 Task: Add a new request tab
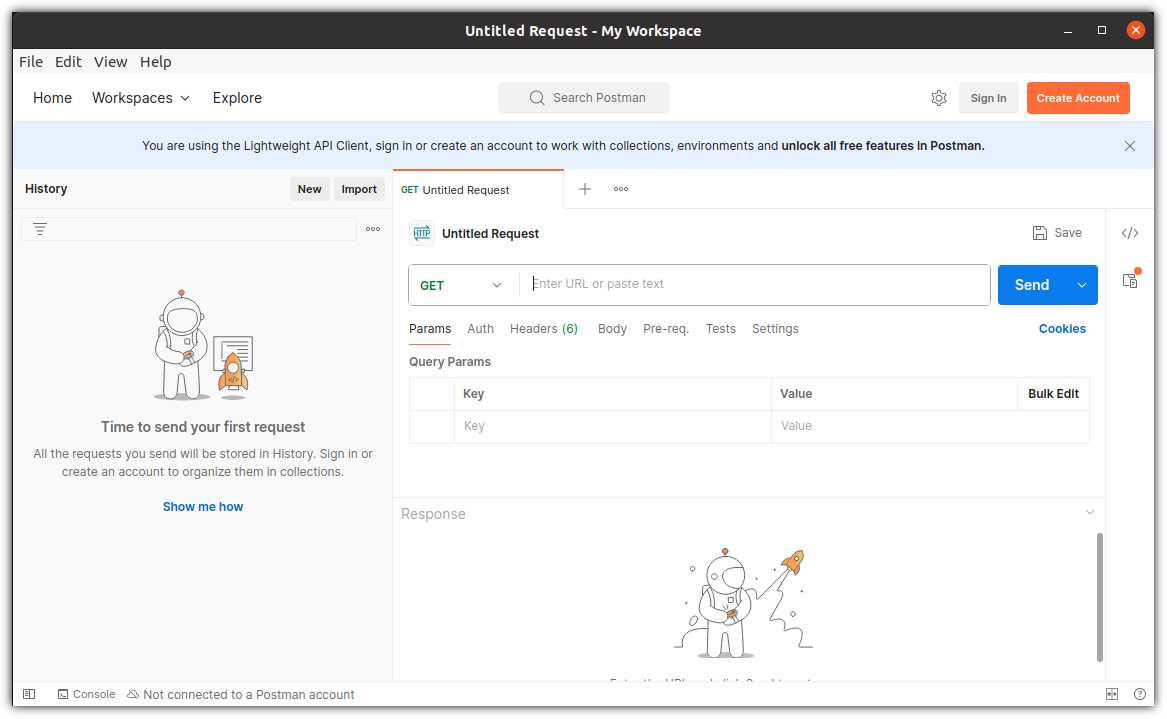pyautogui.click(x=585, y=189)
